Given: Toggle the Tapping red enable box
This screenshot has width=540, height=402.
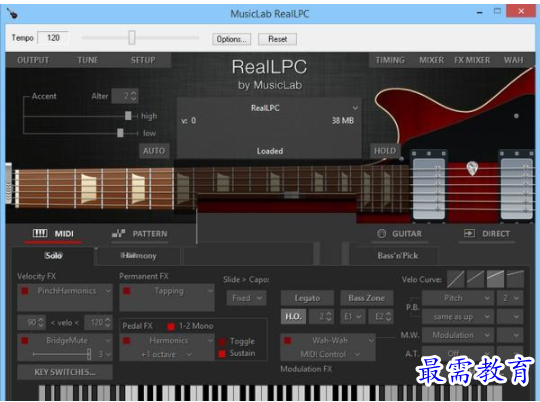Looking at the screenshot, I should 127,291.
